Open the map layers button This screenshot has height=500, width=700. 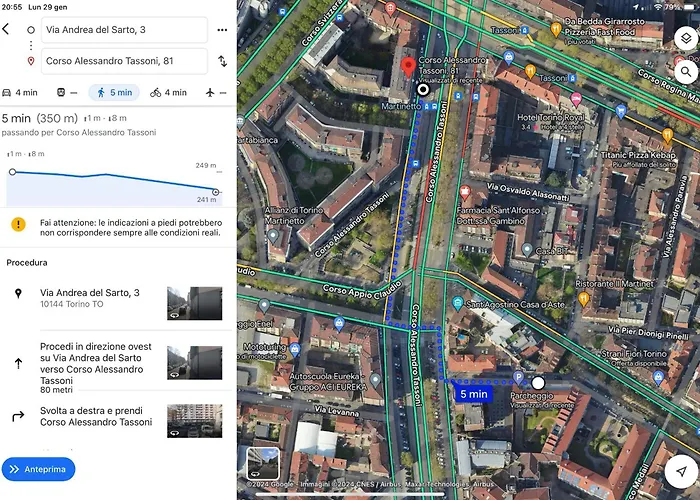click(x=686, y=38)
